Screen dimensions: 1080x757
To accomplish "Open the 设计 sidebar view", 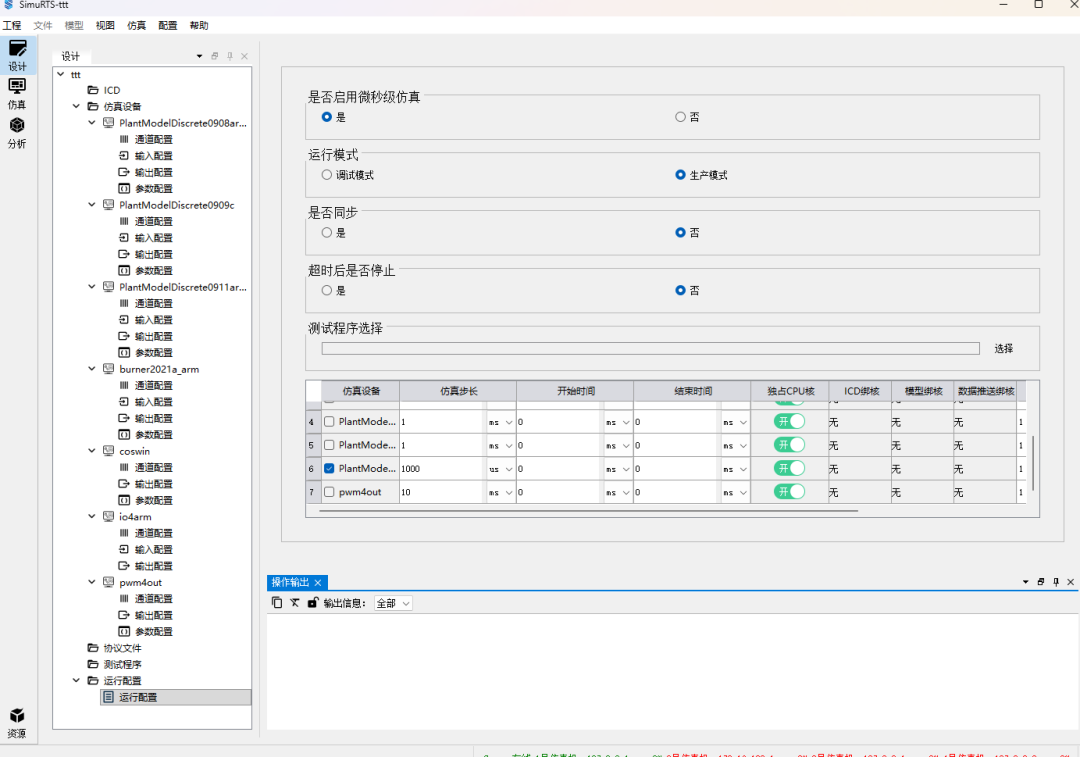I will point(17,55).
